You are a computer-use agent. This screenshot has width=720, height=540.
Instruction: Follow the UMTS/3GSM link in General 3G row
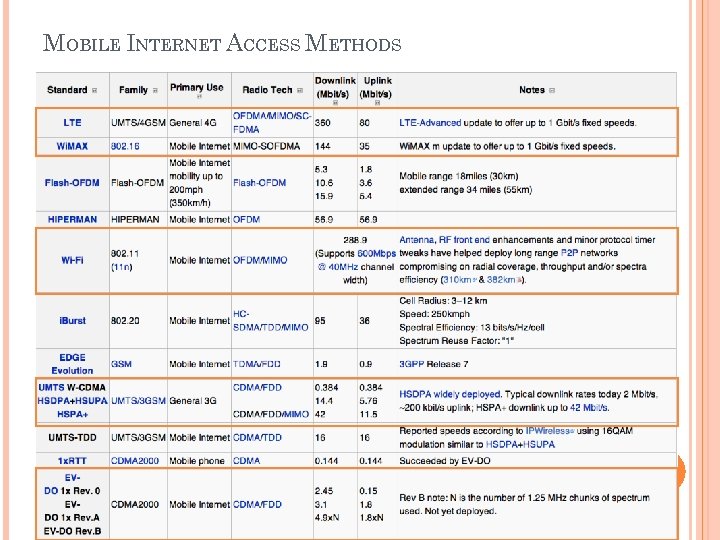tap(138, 401)
